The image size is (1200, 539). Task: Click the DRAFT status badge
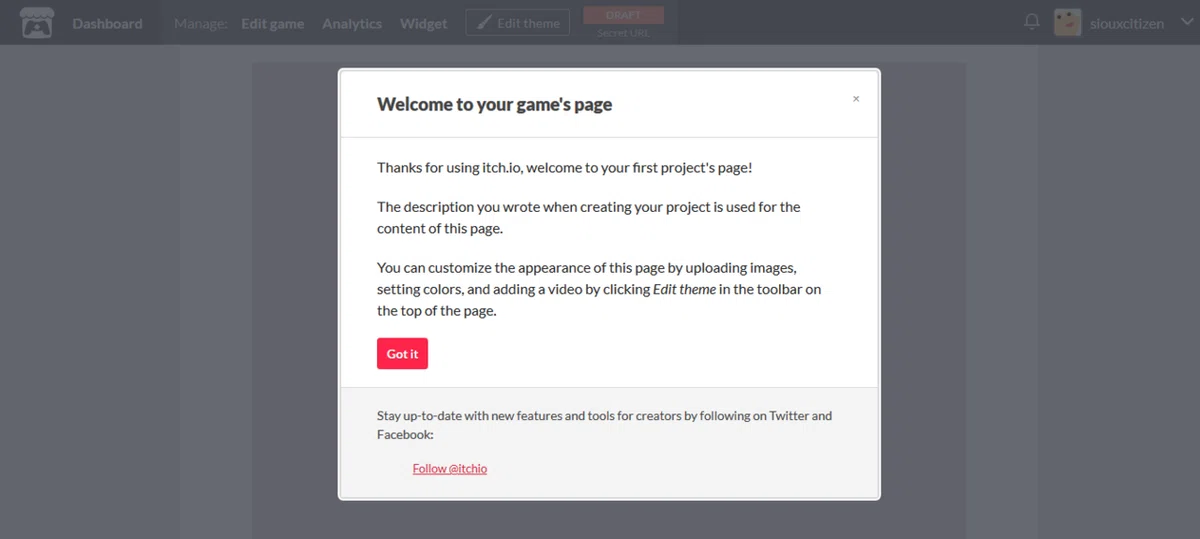(623, 15)
